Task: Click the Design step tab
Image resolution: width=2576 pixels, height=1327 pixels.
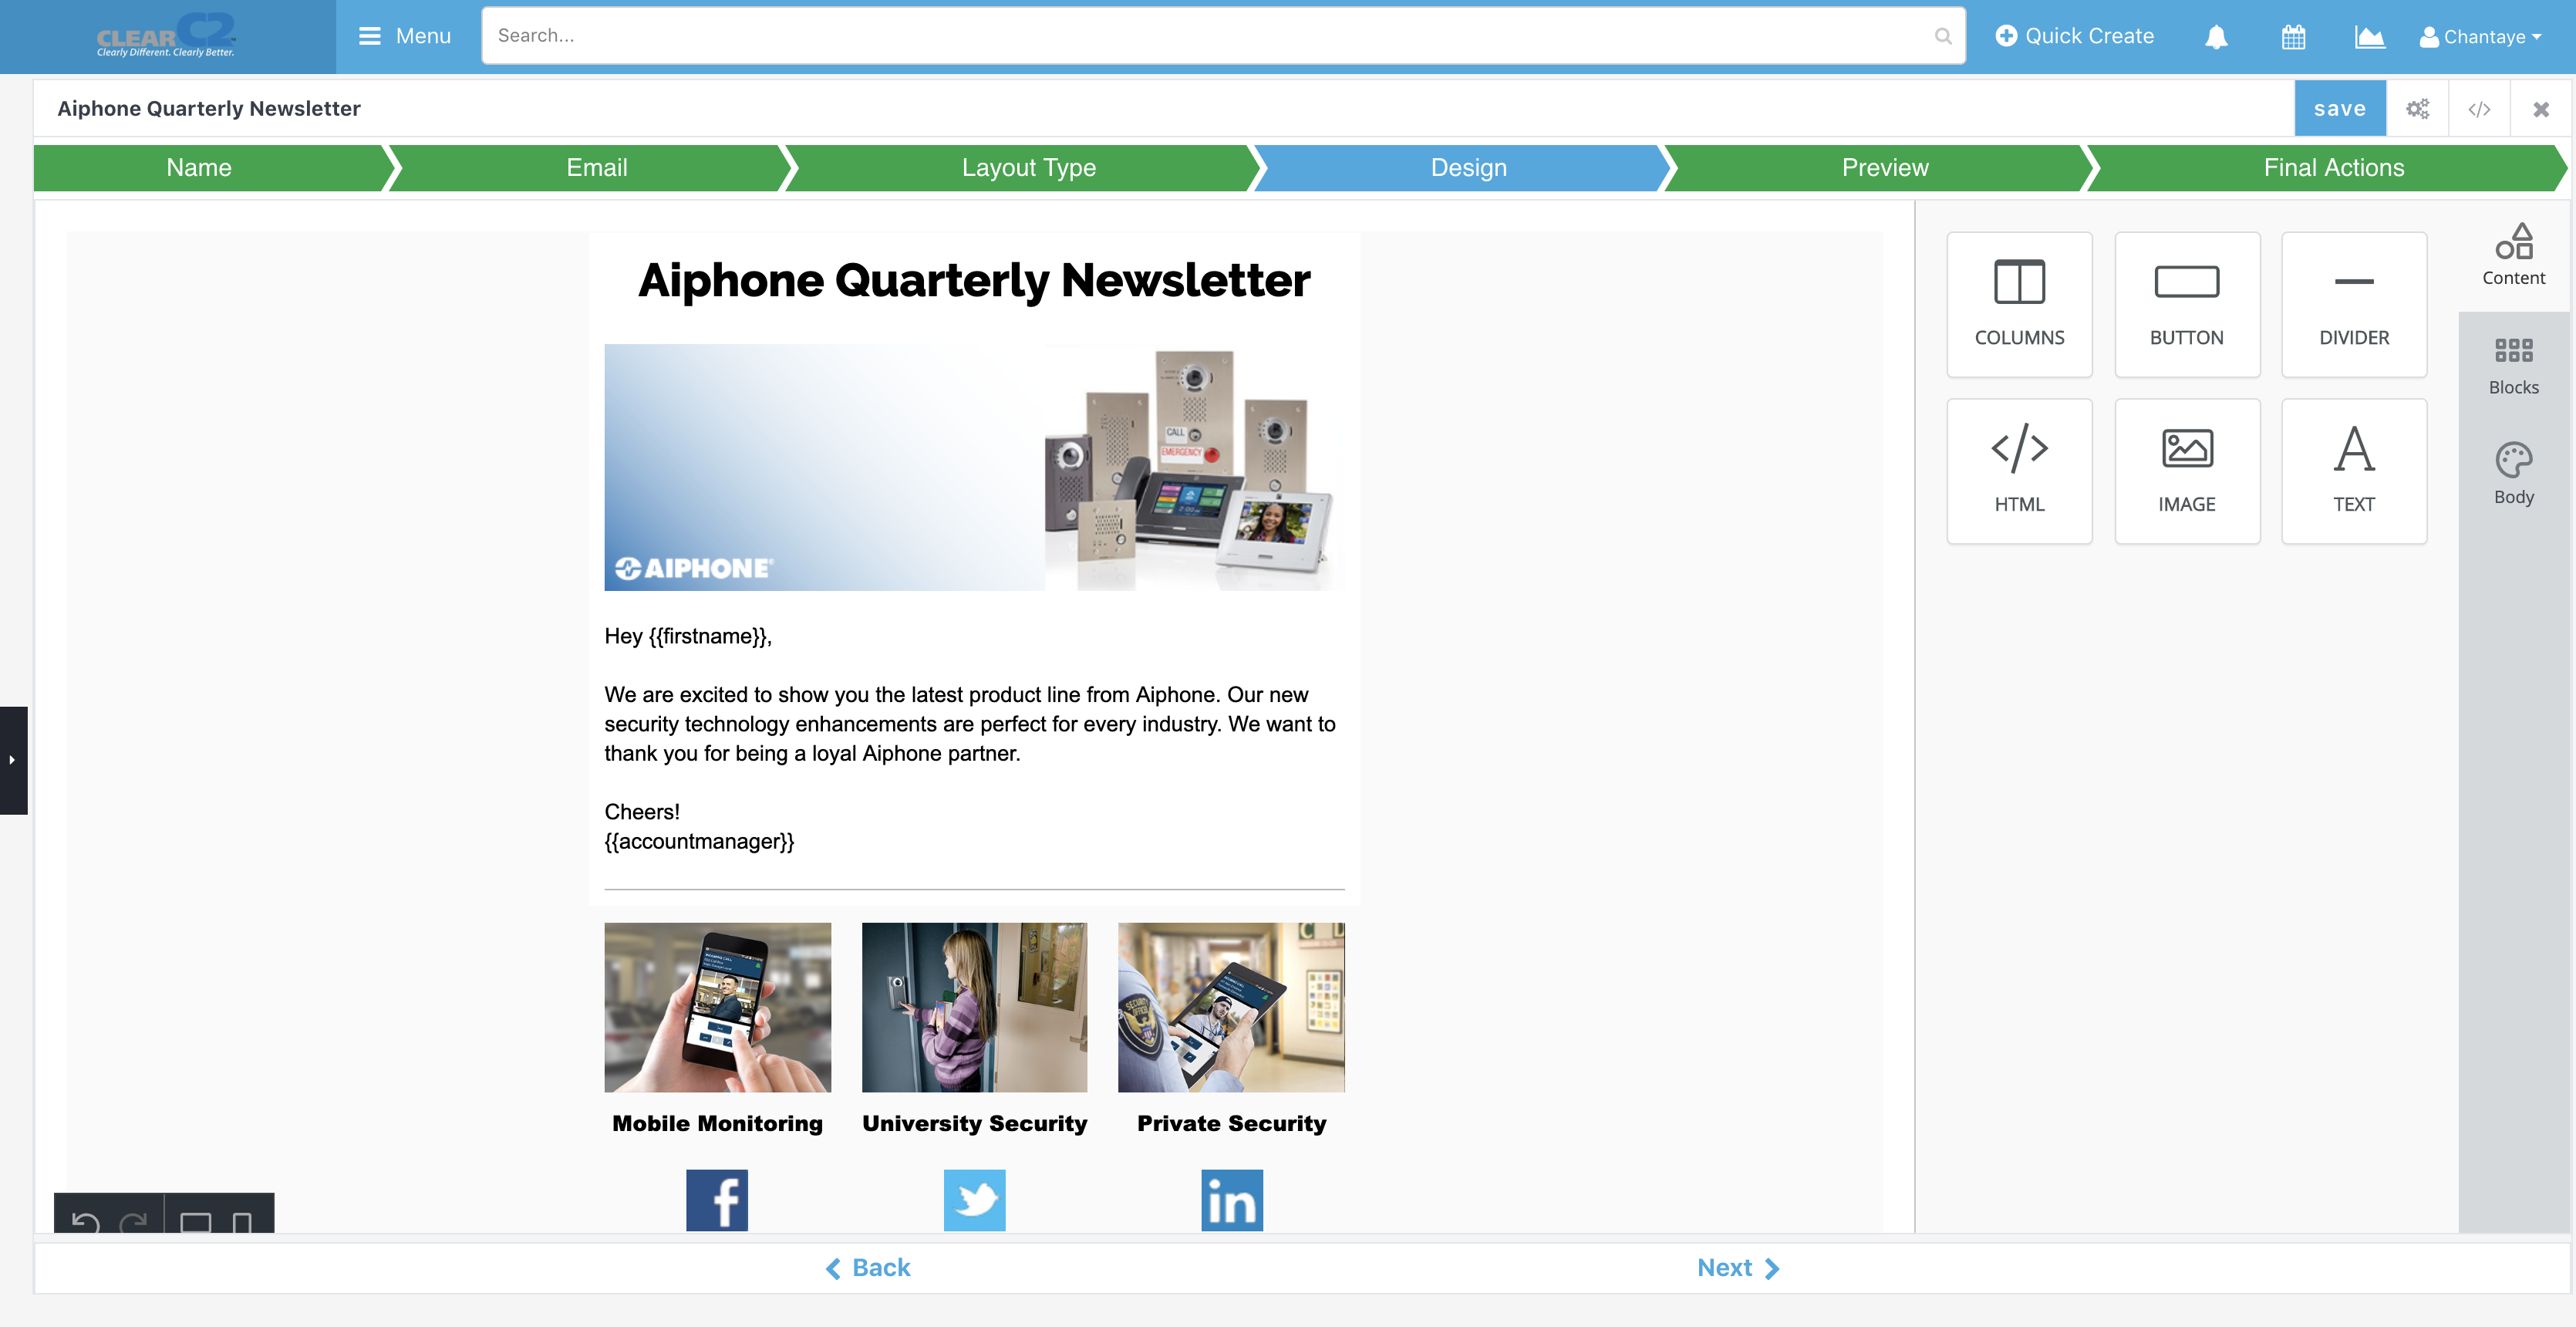Action: tap(1468, 167)
